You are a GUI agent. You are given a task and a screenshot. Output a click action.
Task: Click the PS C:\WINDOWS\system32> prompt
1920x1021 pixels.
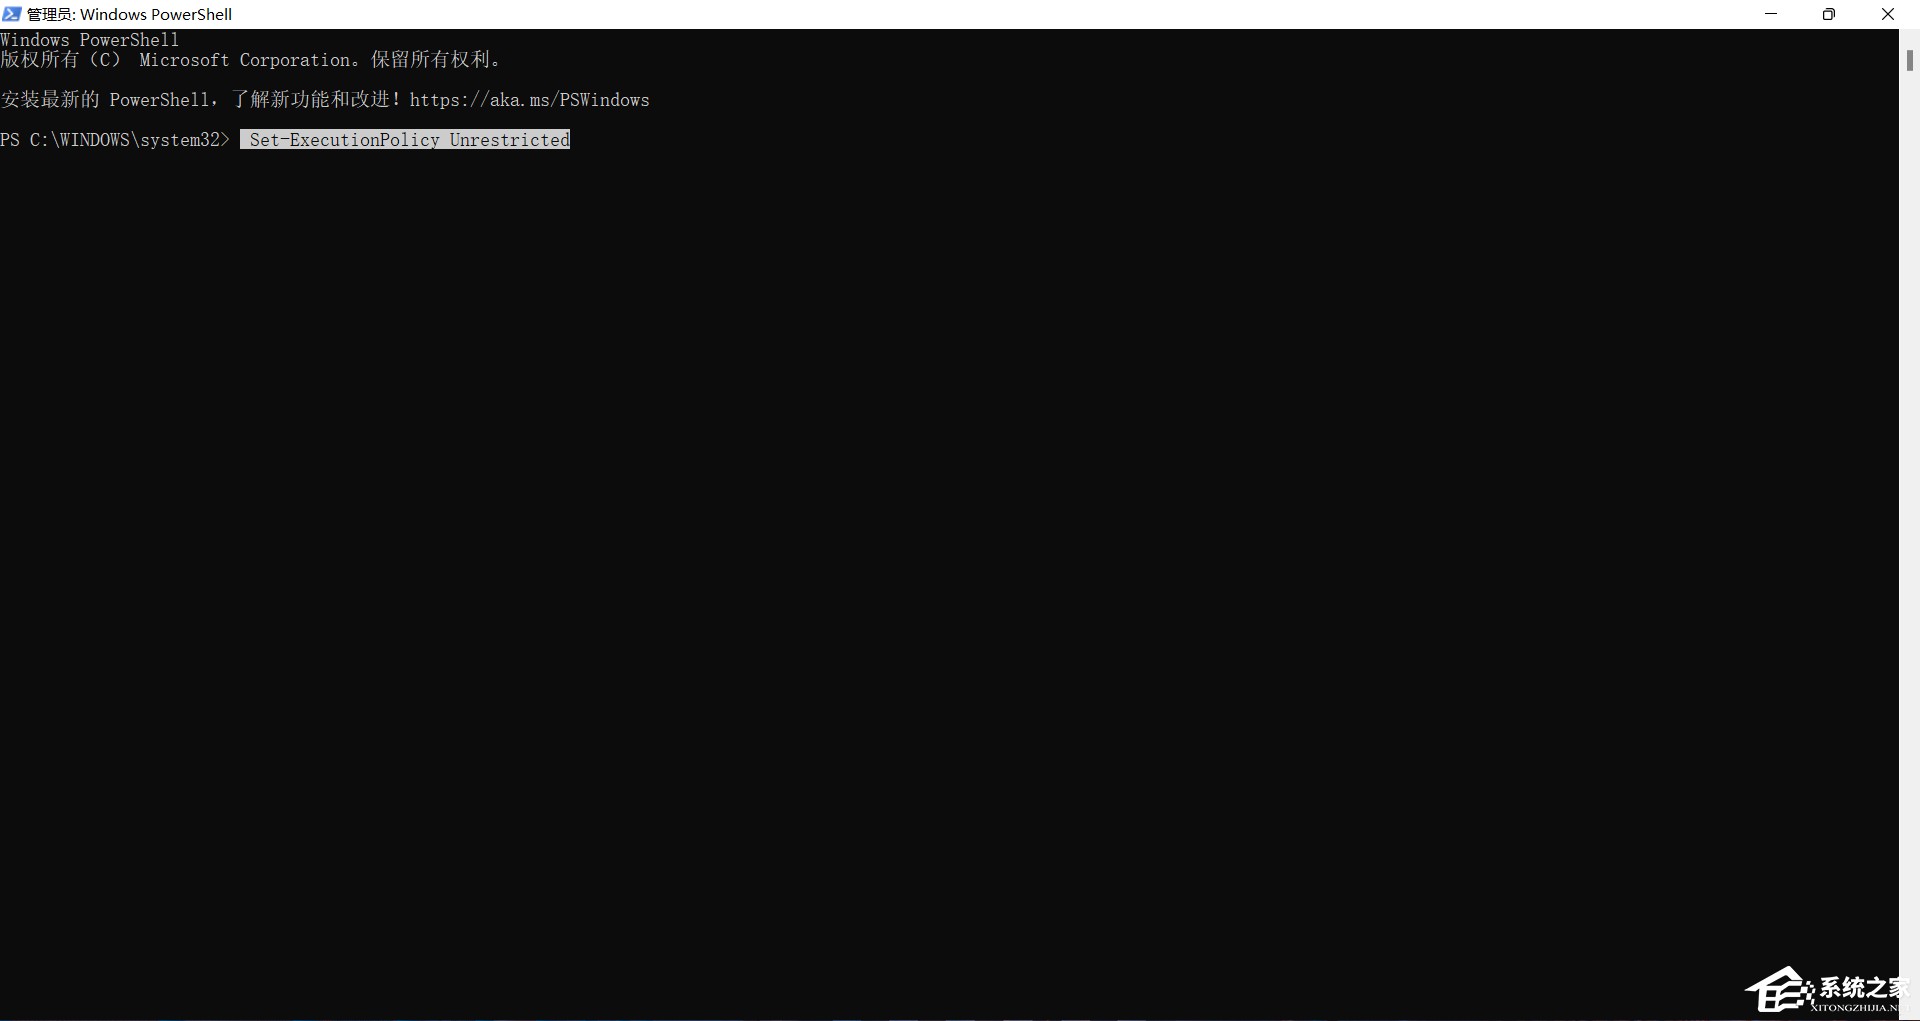point(115,140)
